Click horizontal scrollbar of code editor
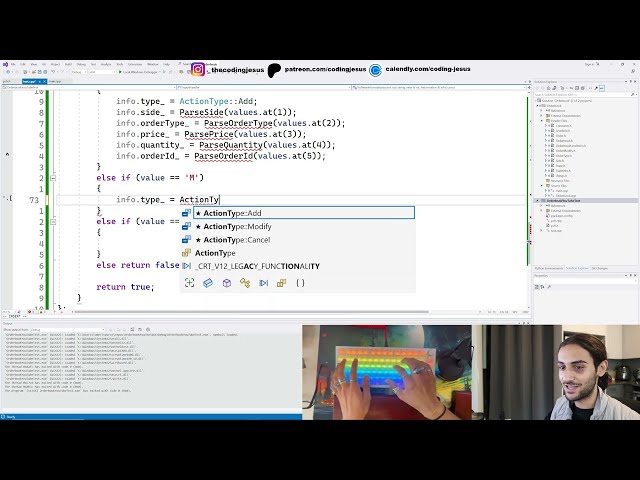This screenshot has width=640, height=480. tap(251, 312)
